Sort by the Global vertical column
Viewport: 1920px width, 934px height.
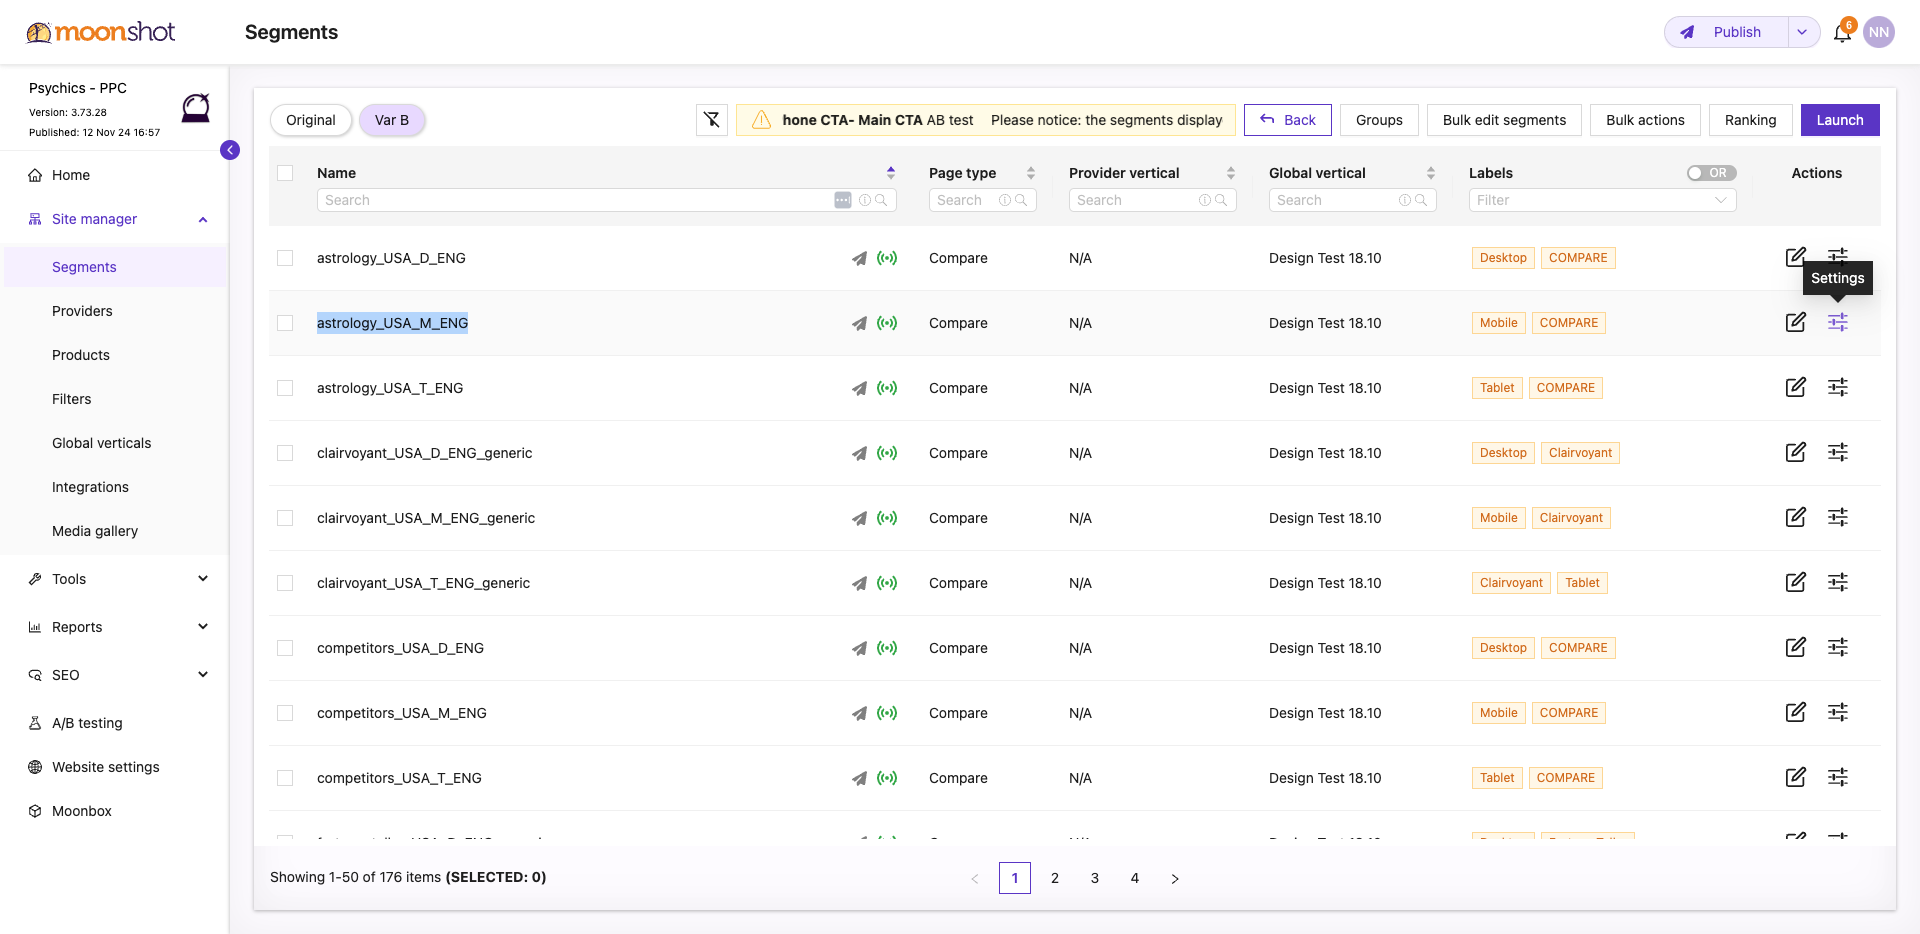[x=1431, y=173]
